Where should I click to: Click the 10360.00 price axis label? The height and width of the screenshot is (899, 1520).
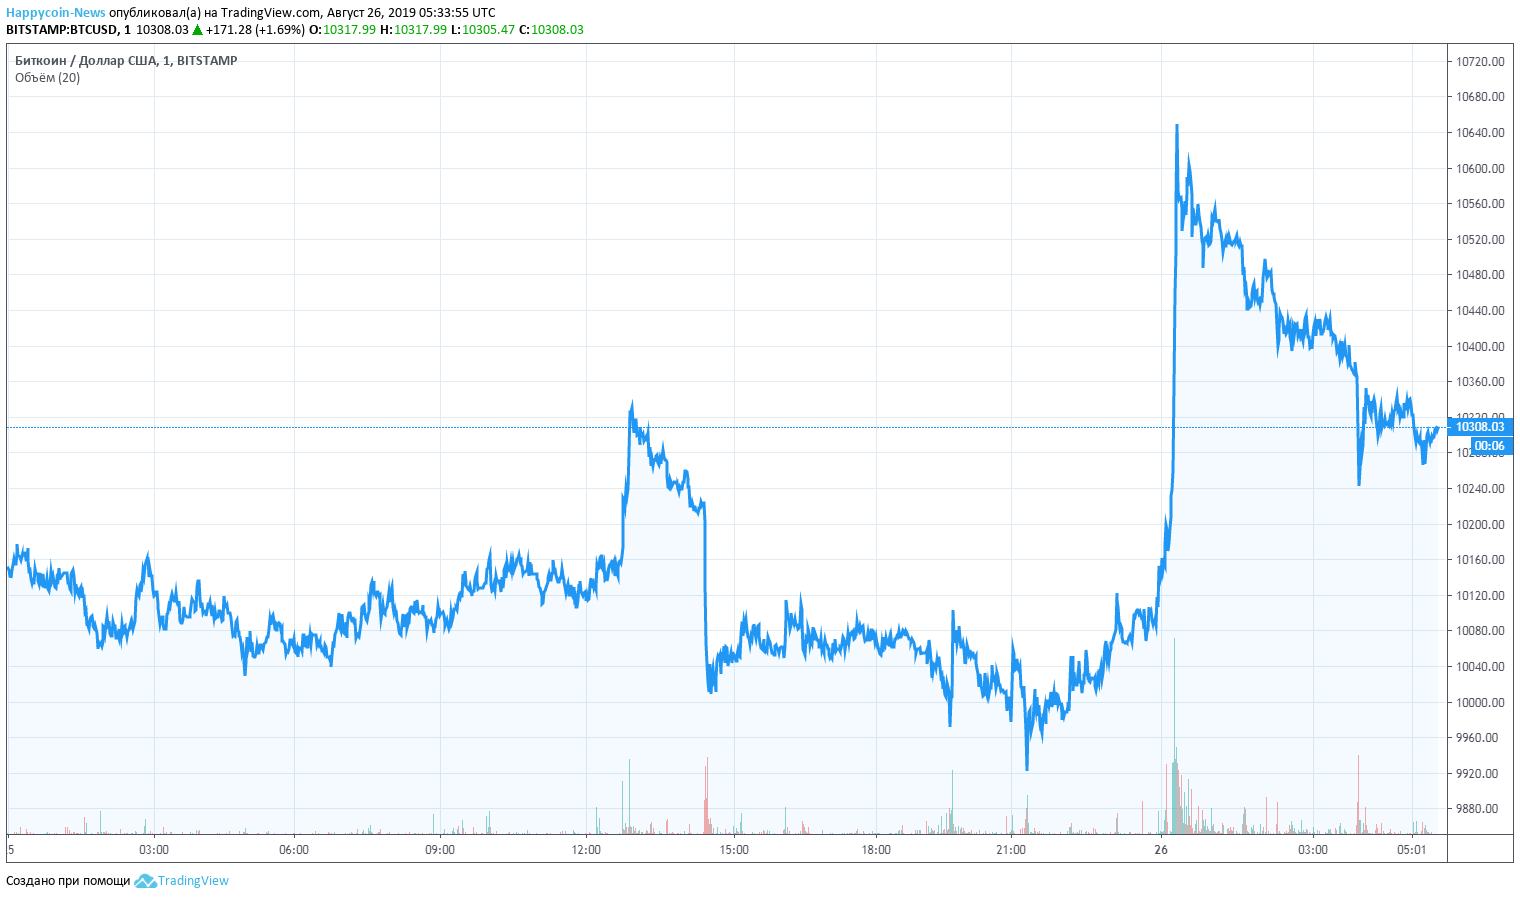(x=1480, y=382)
